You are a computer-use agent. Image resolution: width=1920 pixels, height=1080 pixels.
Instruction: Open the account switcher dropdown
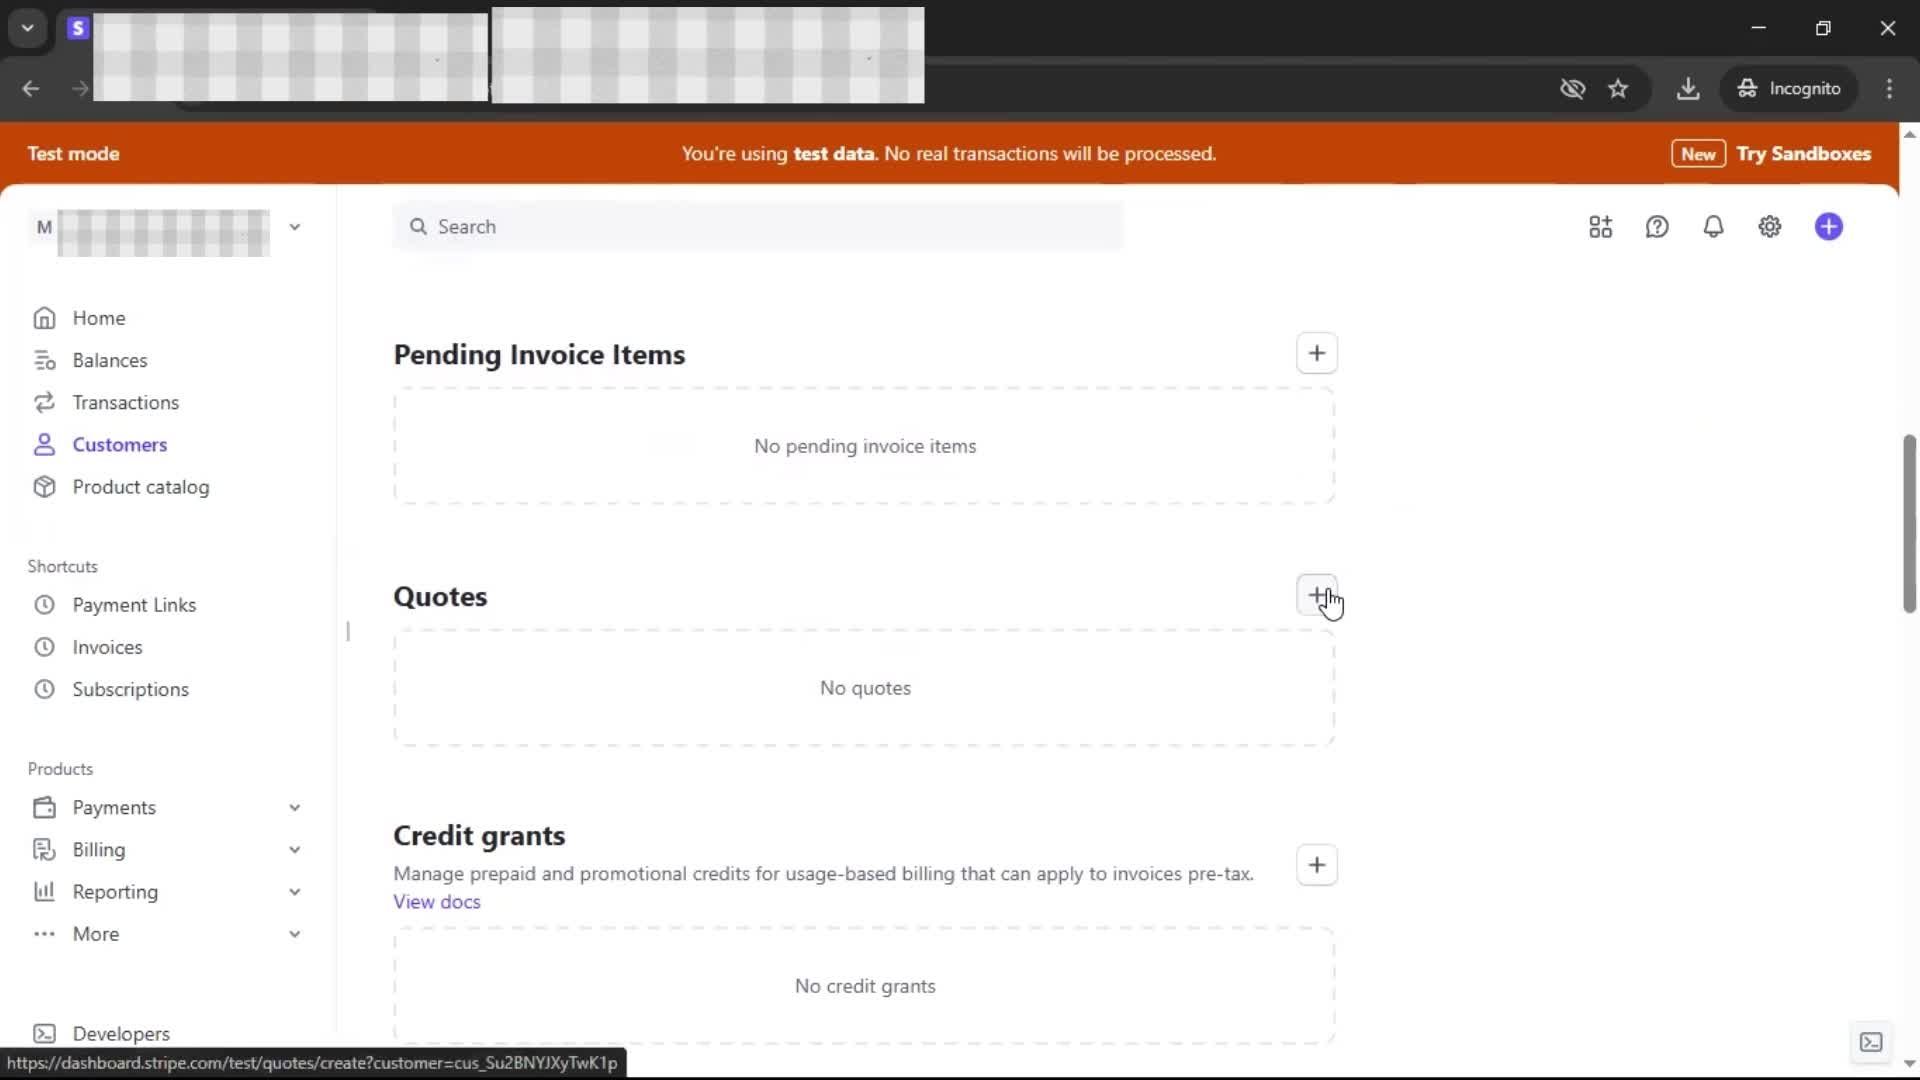(294, 227)
